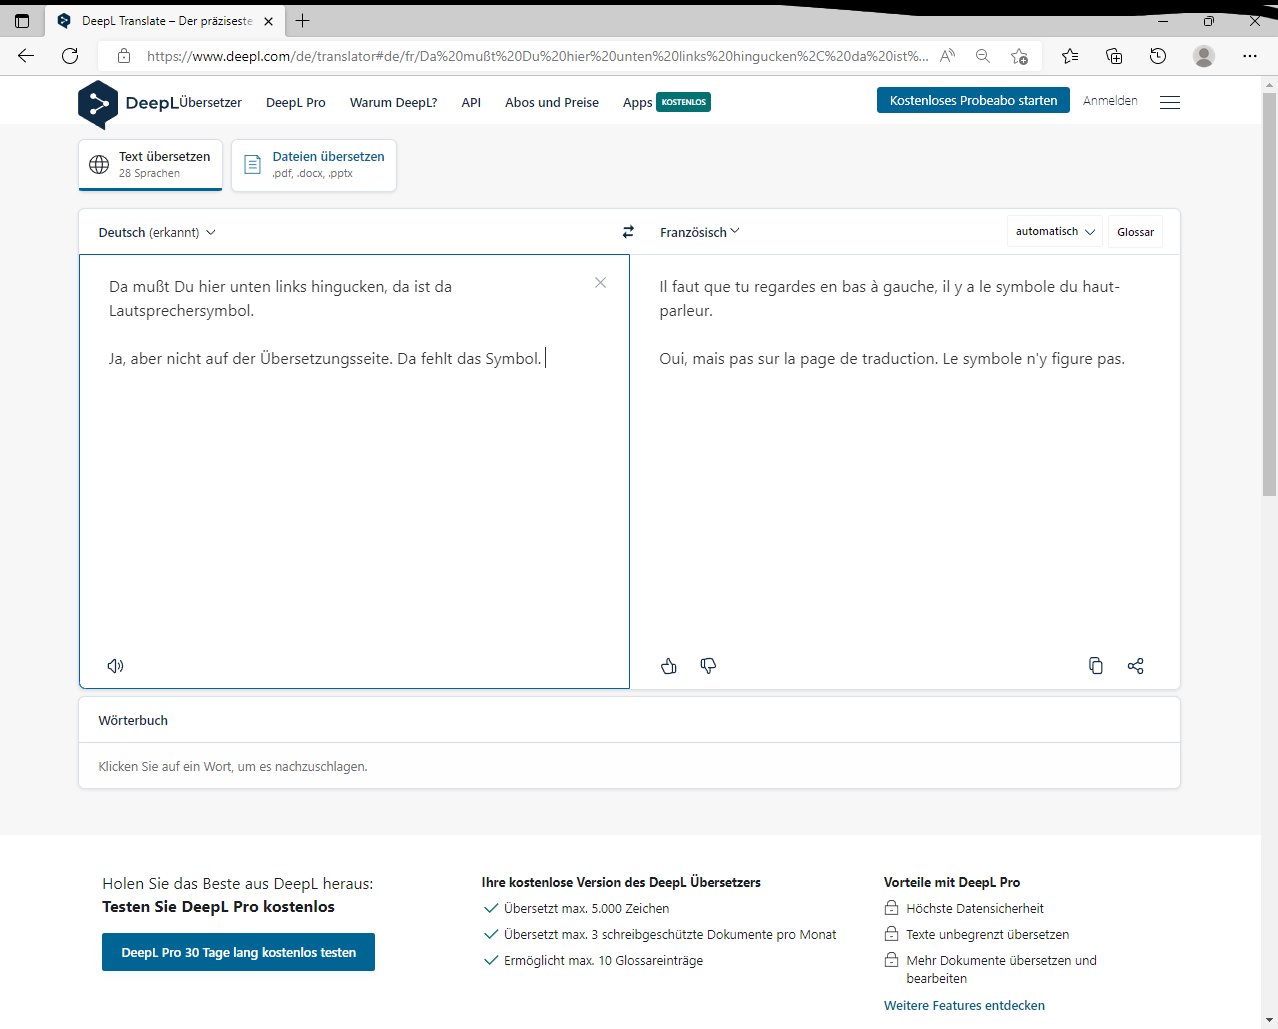Play source text audio with the speaker icon
The width and height of the screenshot is (1278, 1029).
click(116, 666)
